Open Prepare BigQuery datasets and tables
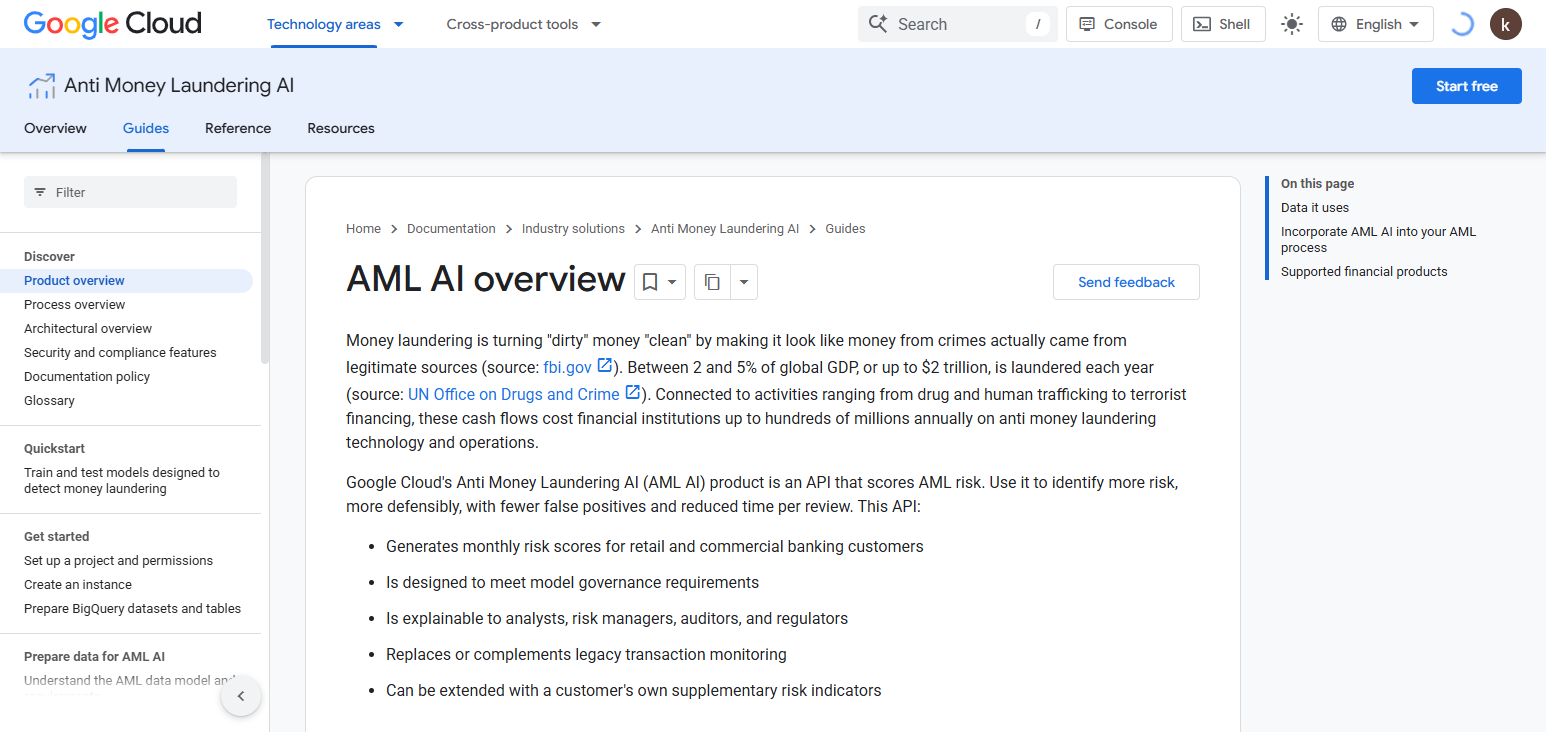The width and height of the screenshot is (1546, 732). pyautogui.click(x=132, y=609)
